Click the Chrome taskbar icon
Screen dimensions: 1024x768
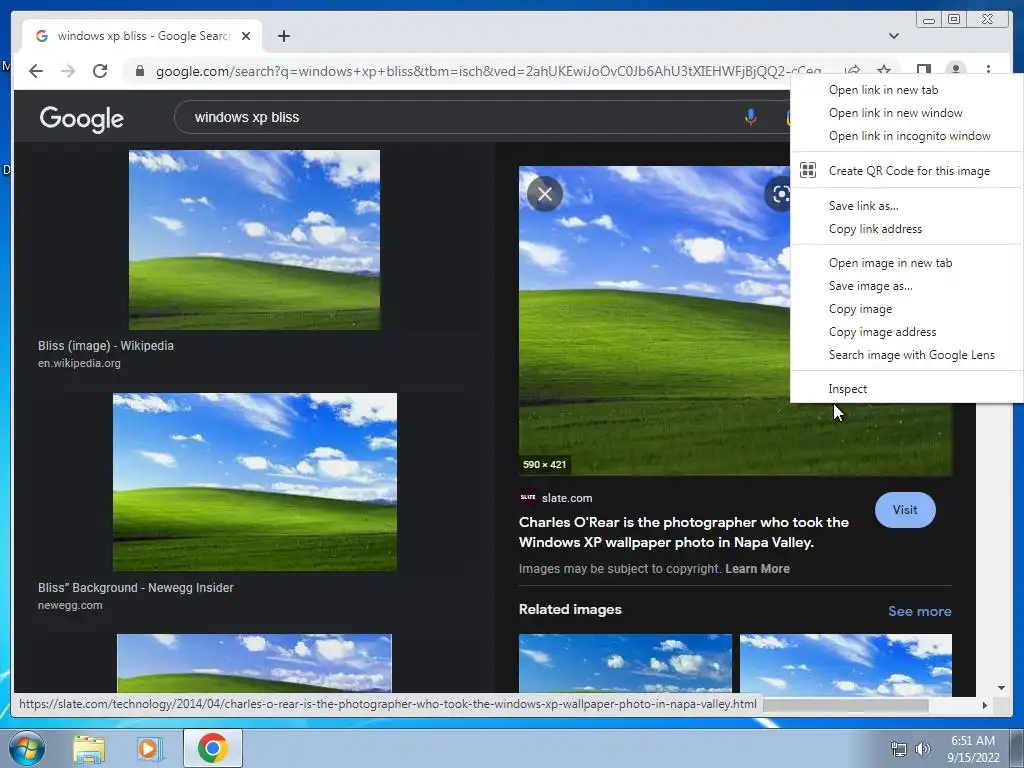click(212, 748)
